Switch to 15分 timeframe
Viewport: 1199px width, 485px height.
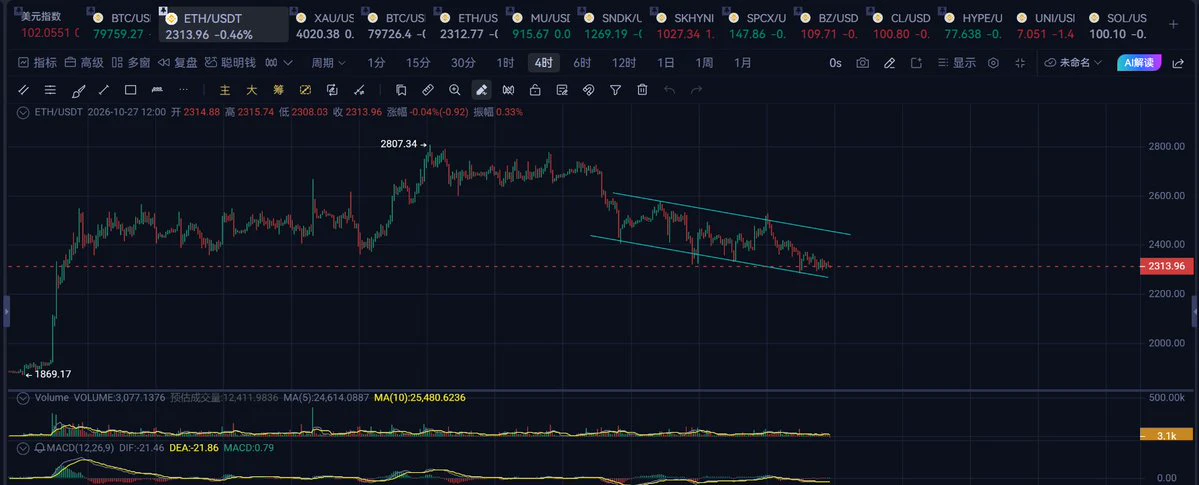pyautogui.click(x=418, y=63)
